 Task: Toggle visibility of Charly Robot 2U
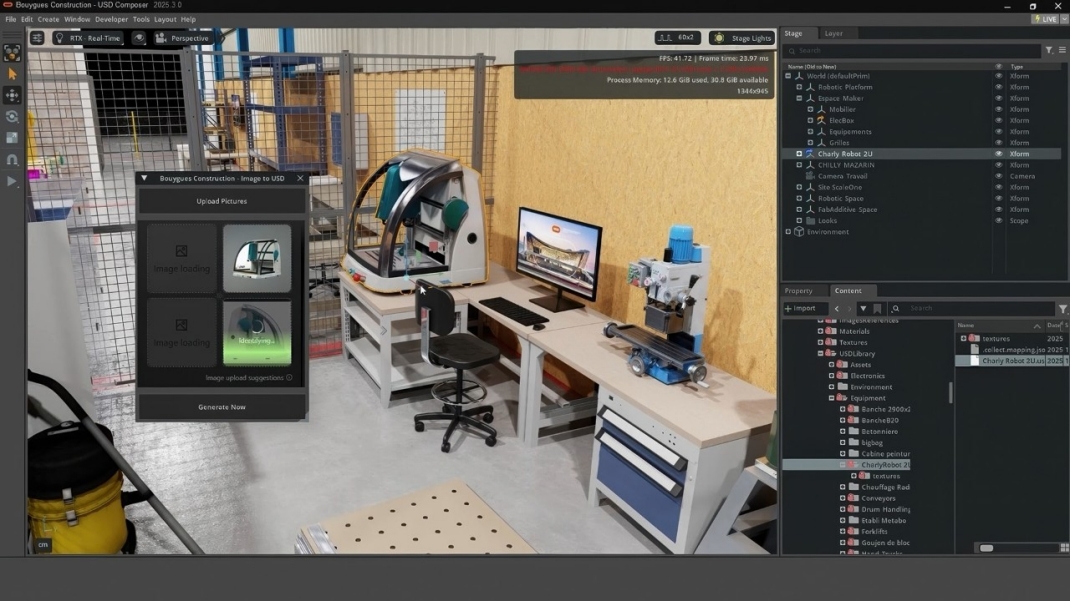tap(998, 154)
